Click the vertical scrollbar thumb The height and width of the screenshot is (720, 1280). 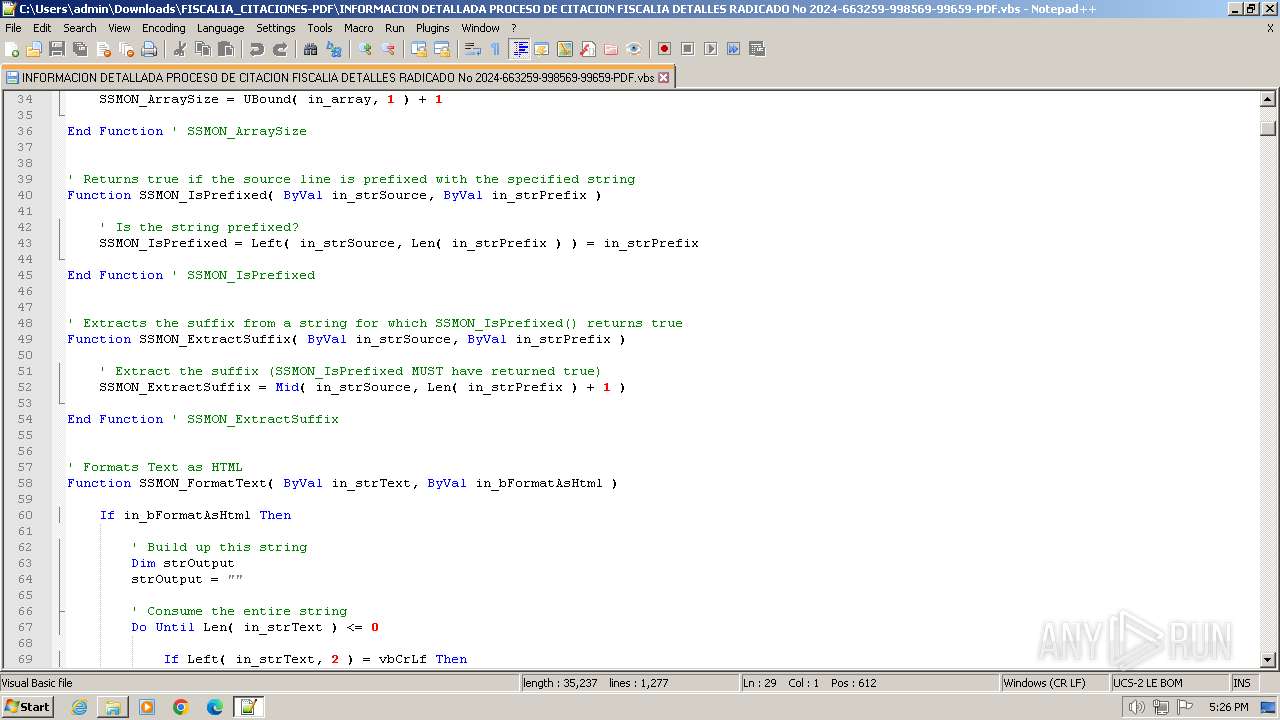point(1268,128)
